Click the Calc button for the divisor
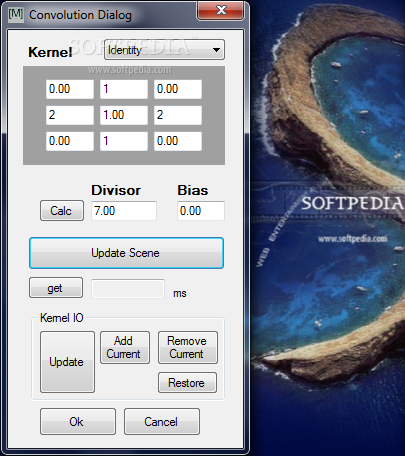The width and height of the screenshot is (405, 456). (x=62, y=210)
